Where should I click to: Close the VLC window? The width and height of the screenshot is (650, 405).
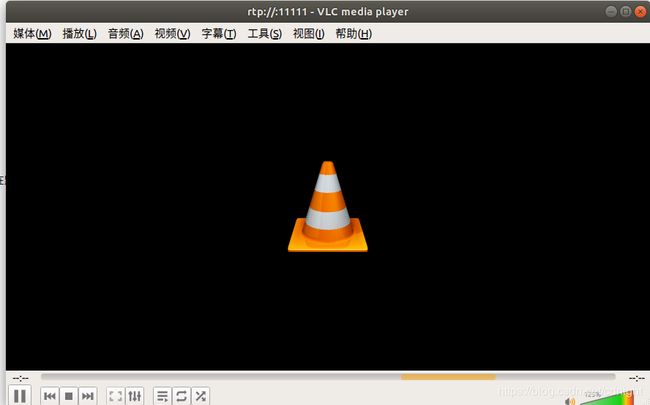pos(640,12)
